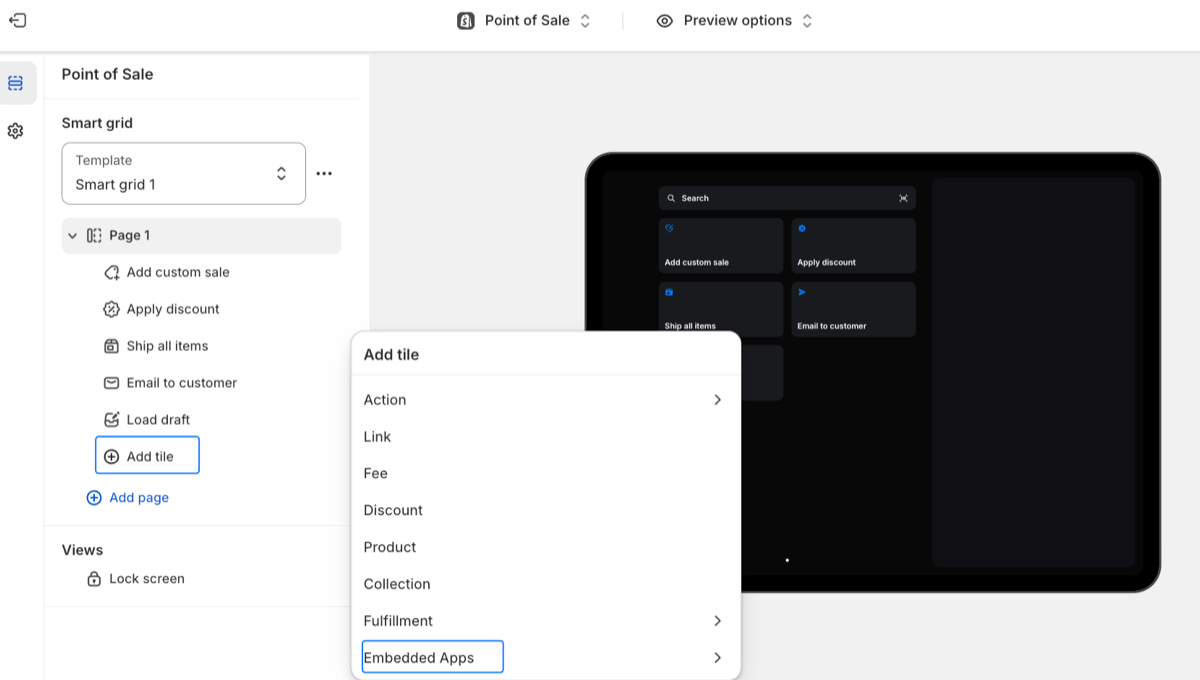1200x680 pixels.
Task: Click the page indicator dot in preview
Action: (x=787, y=561)
